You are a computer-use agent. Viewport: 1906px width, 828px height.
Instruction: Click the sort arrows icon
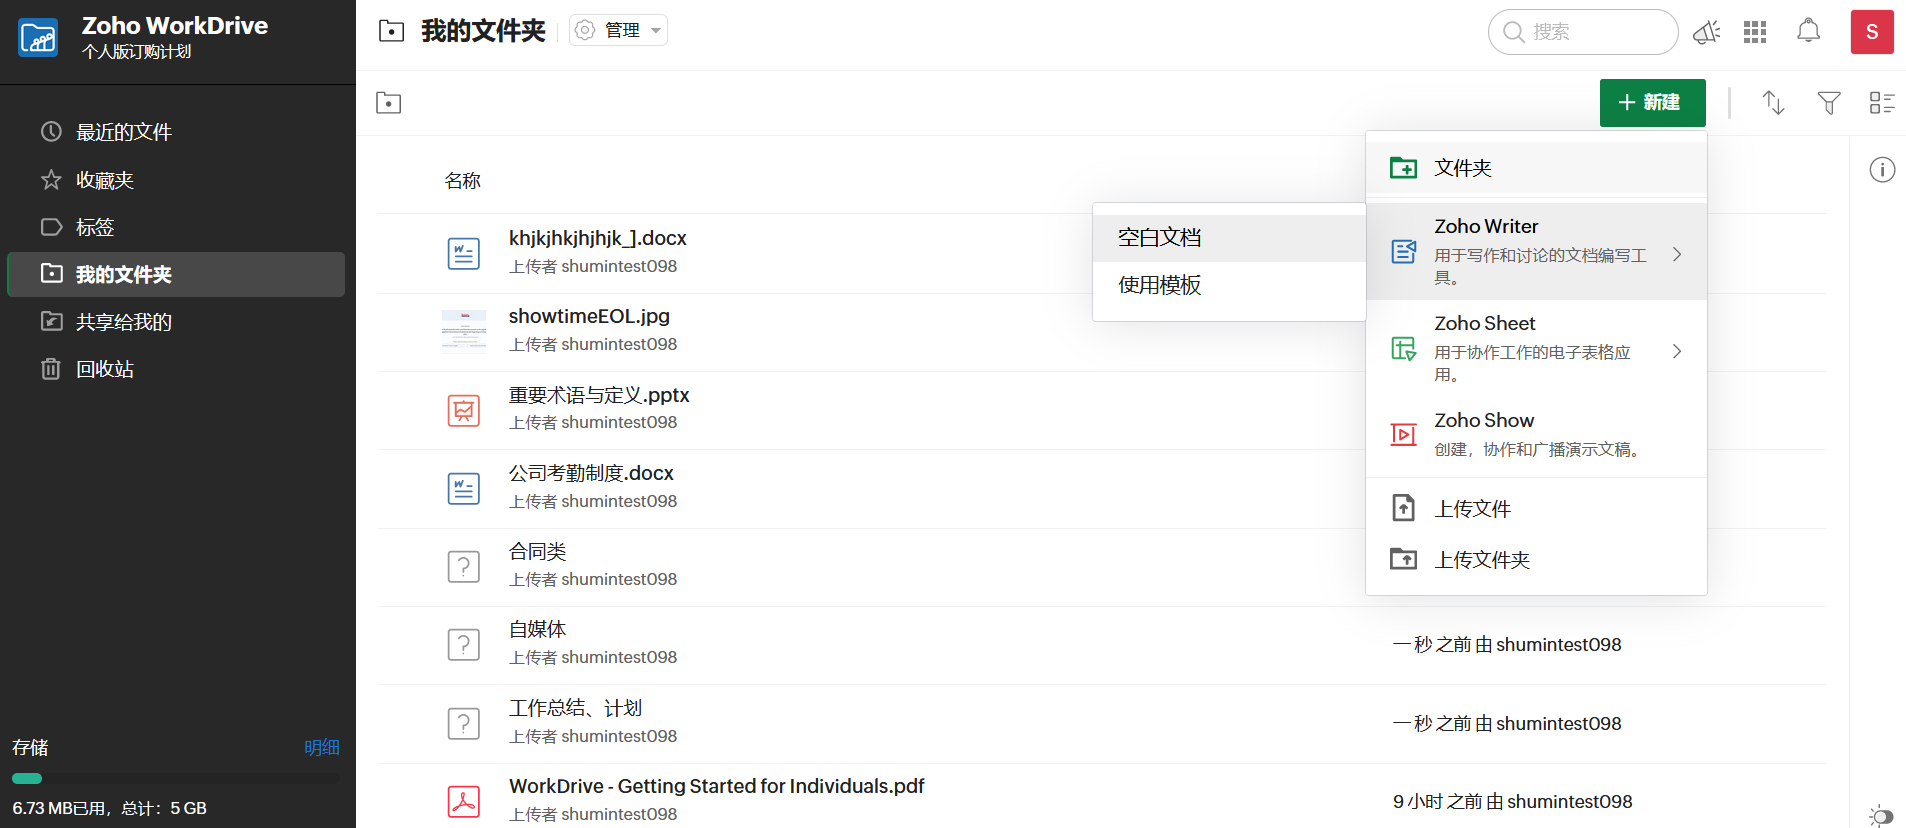tap(1773, 103)
